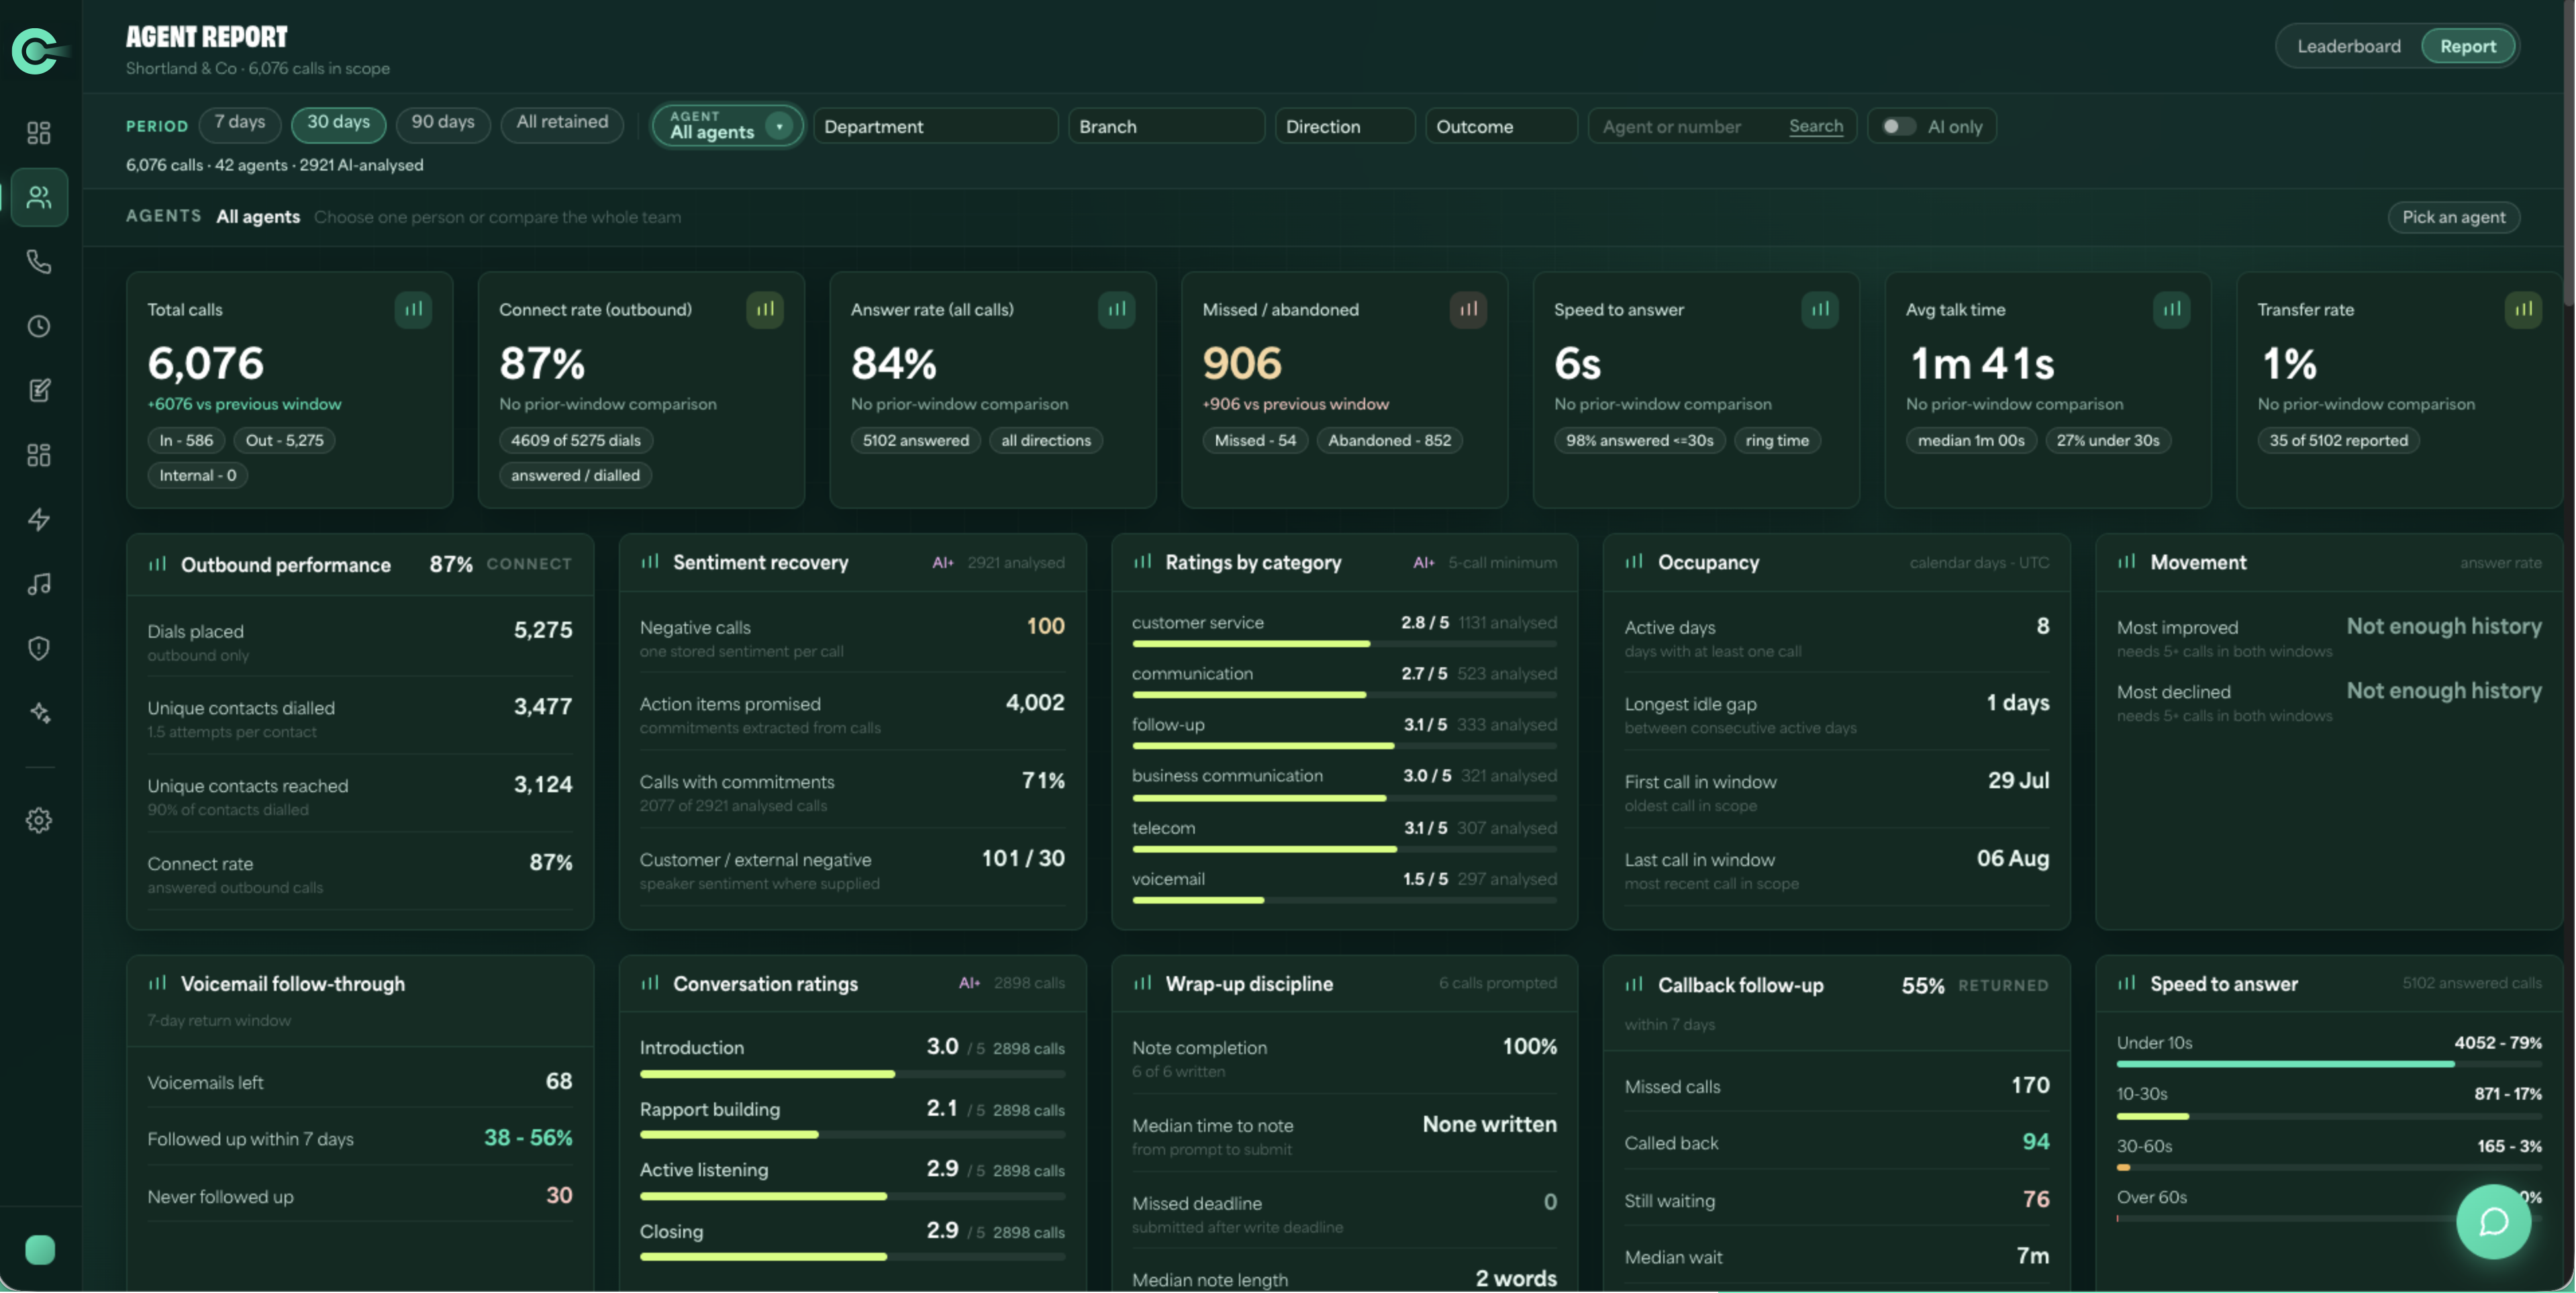The width and height of the screenshot is (2576, 1293).
Task: Click the Search link
Action: 1815,126
